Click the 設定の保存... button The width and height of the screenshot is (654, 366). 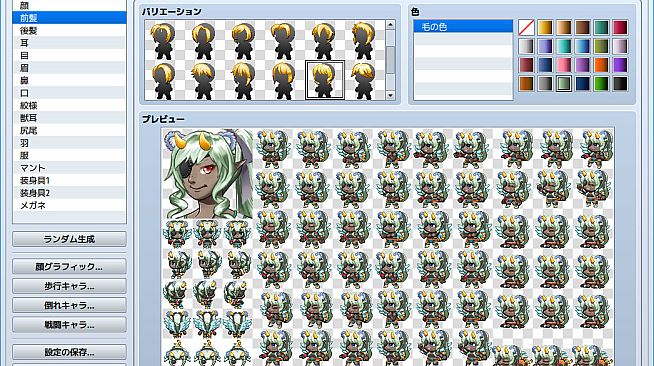[x=69, y=352]
